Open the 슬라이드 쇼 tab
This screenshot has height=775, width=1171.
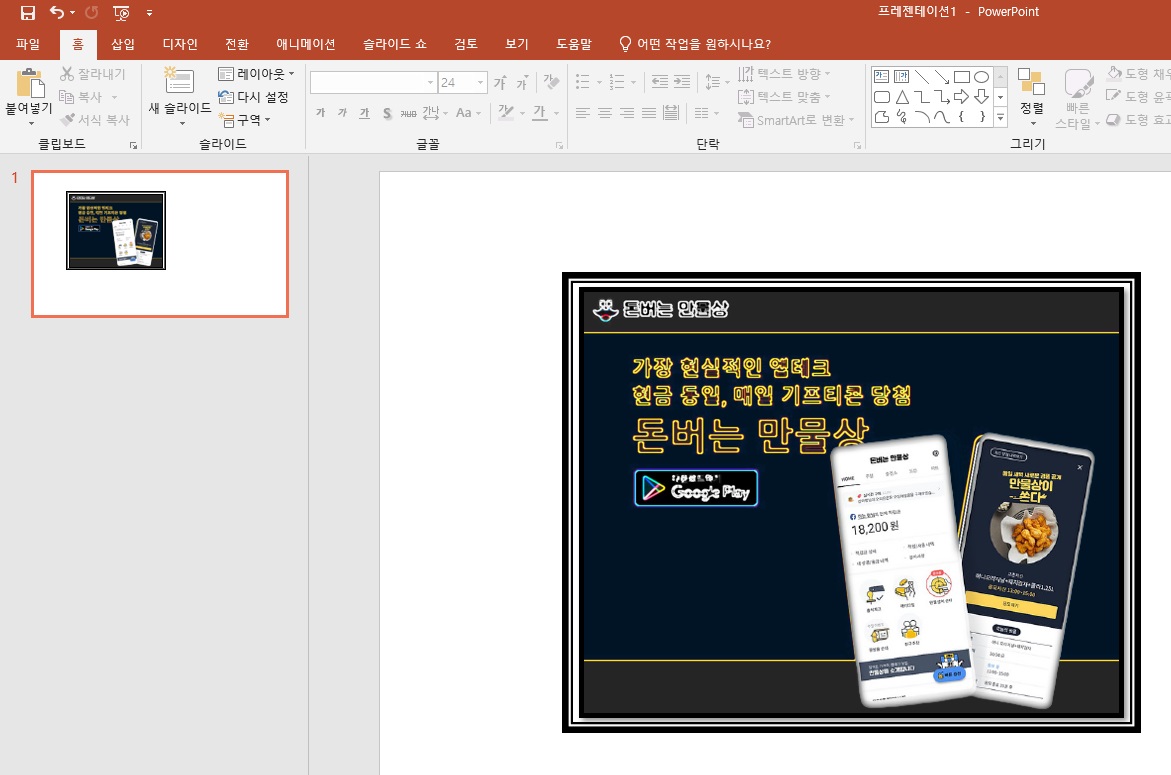tap(394, 44)
